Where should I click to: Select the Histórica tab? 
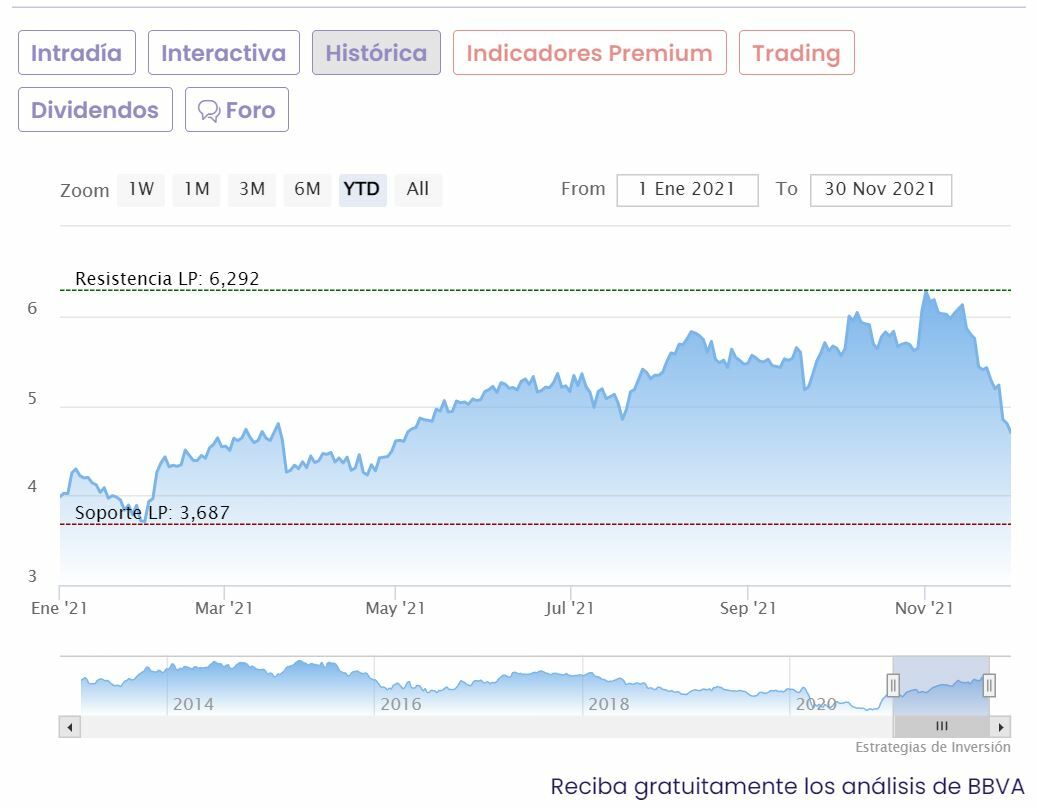click(x=376, y=53)
